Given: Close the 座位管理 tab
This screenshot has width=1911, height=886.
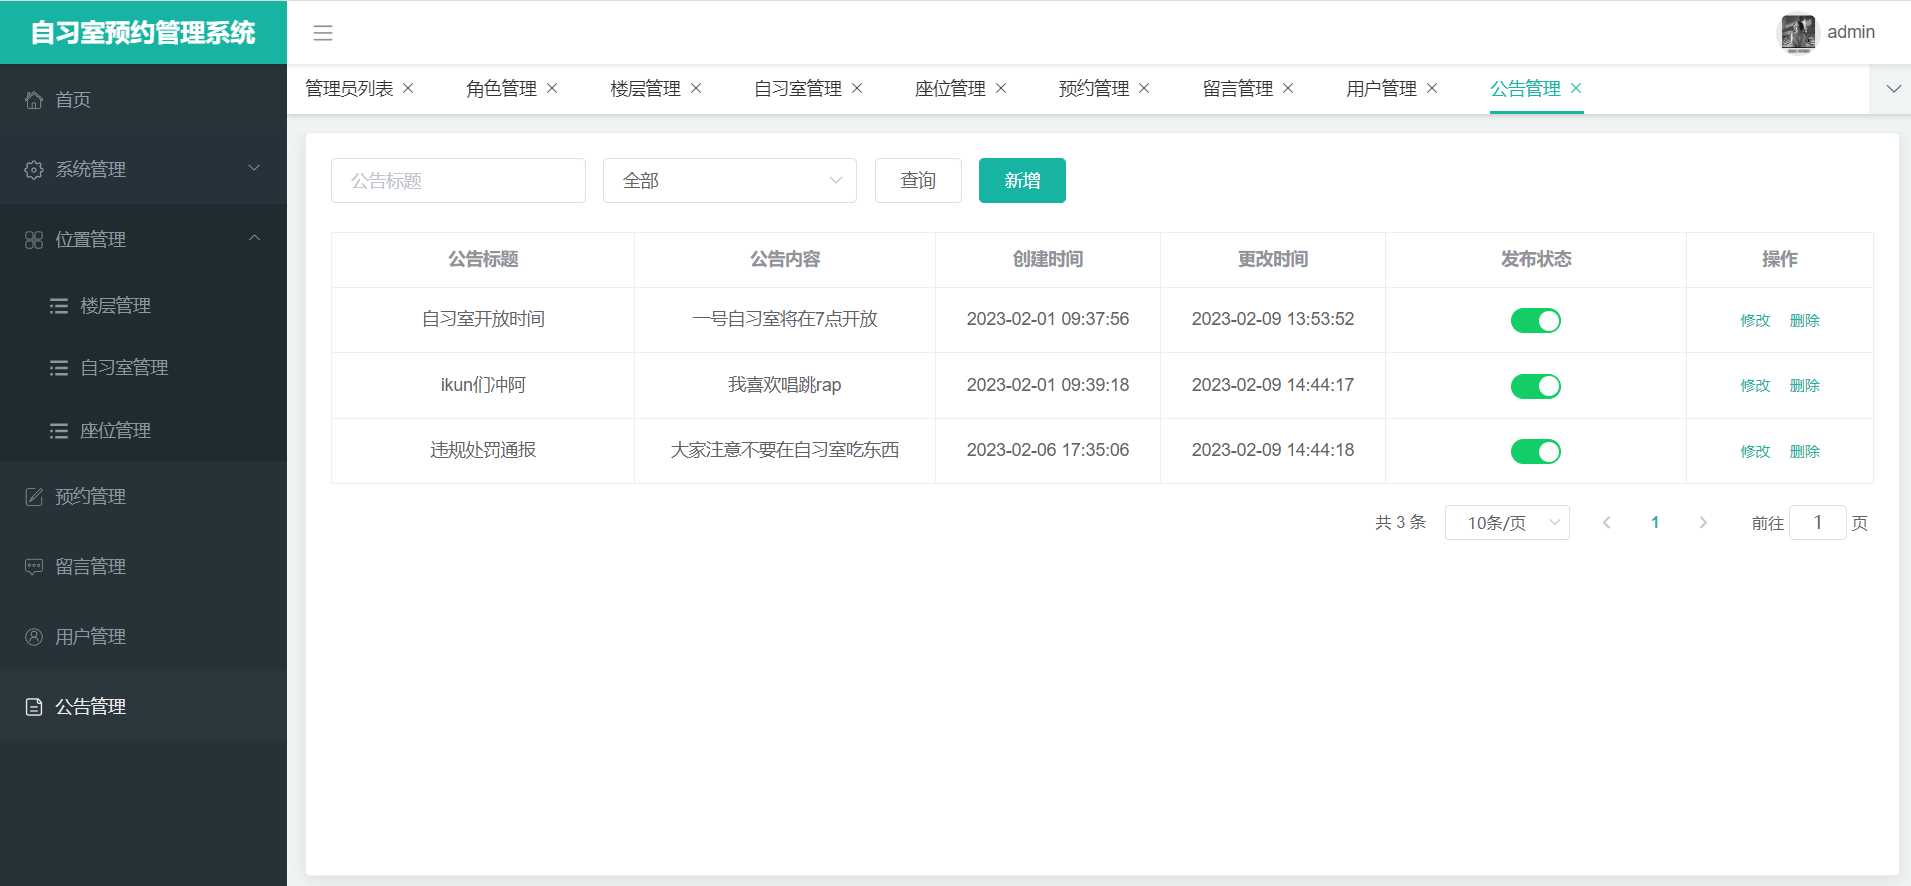Looking at the screenshot, I should (1001, 89).
